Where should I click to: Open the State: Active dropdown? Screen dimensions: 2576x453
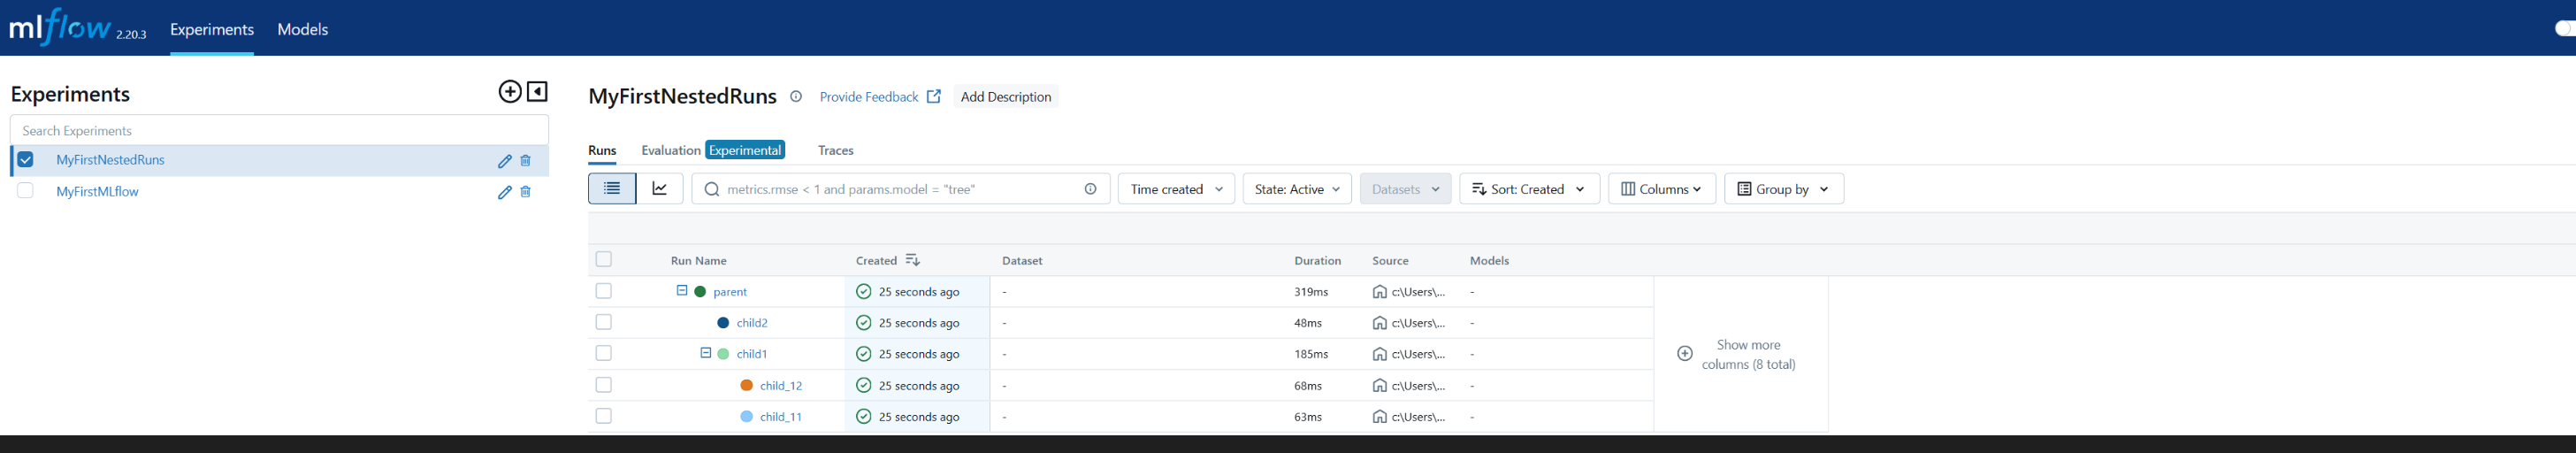coord(1297,189)
